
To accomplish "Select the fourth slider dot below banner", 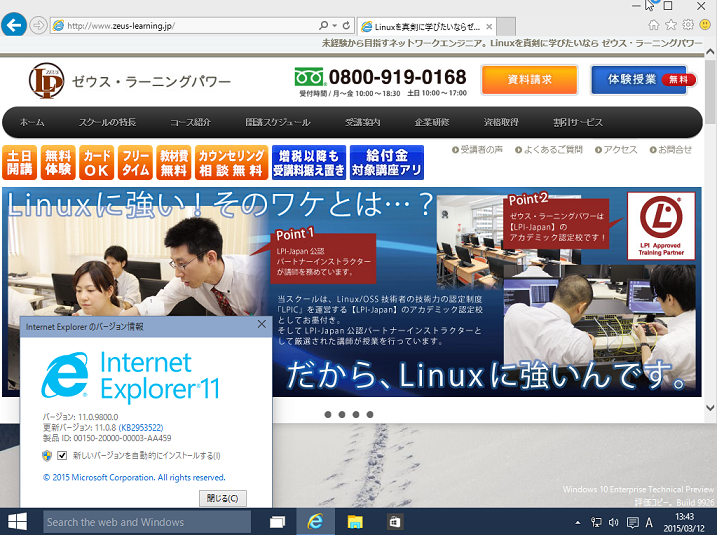I will click(x=370, y=414).
